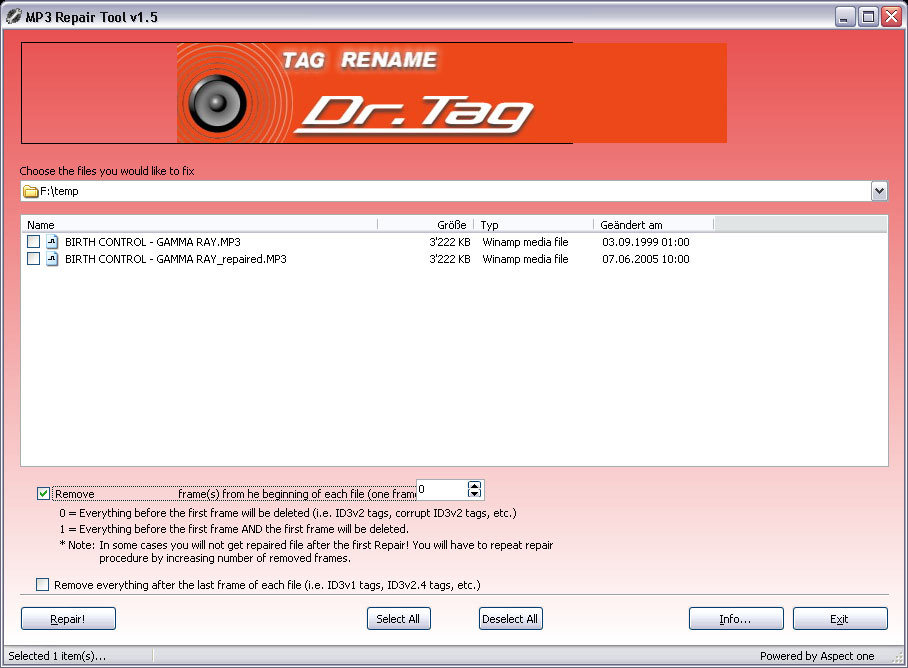Viewport: 908px width, 668px height.
Task: Click the Select All button
Action: [398, 618]
